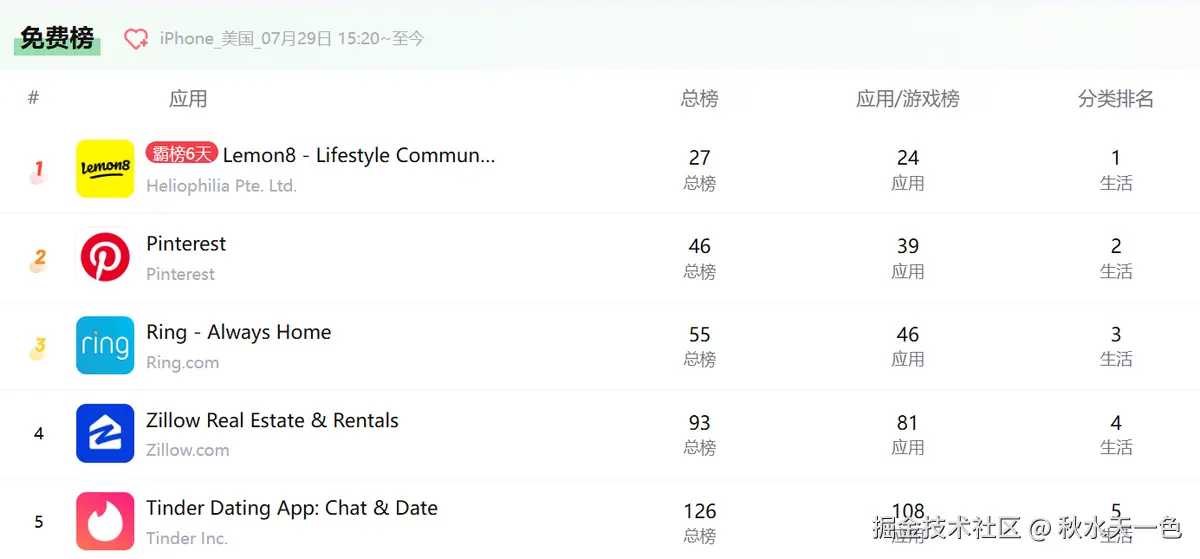Click the 总榜 column header
Screen dimensions: 1200x559
pyautogui.click(x=699, y=98)
